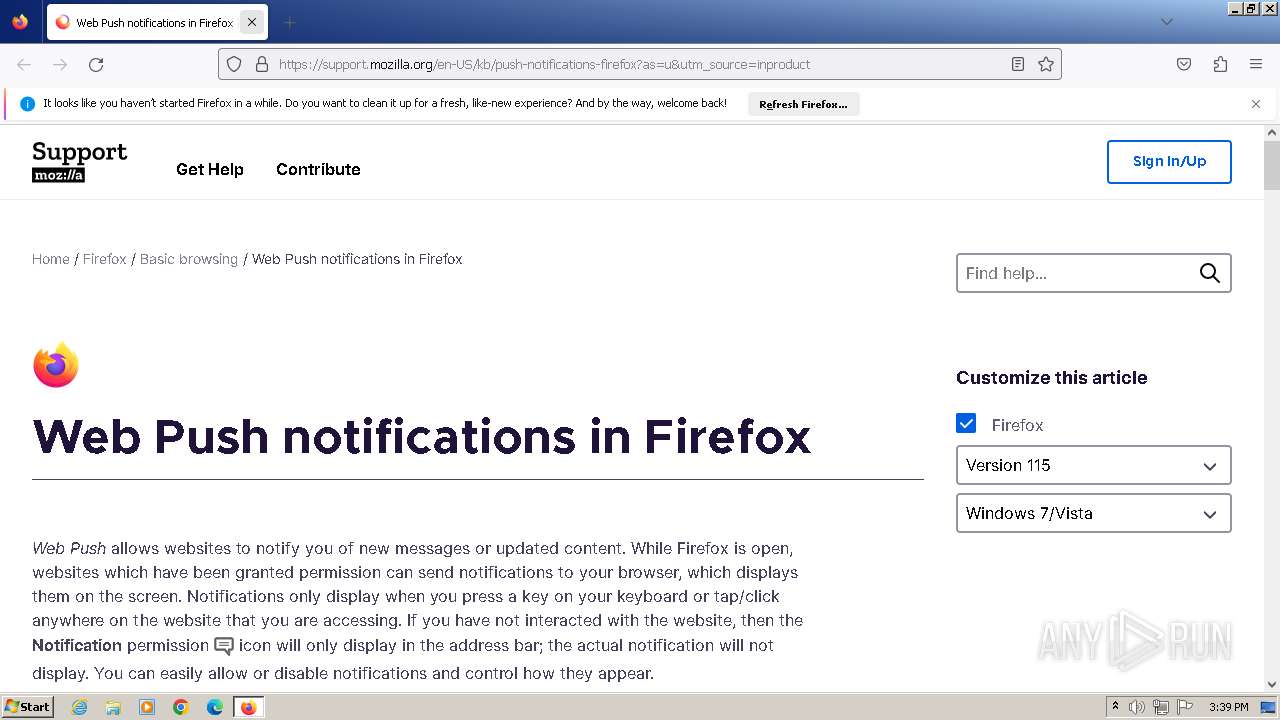1280x720 pixels.
Task: Open Action Center flag icon
Action: click(1185, 707)
